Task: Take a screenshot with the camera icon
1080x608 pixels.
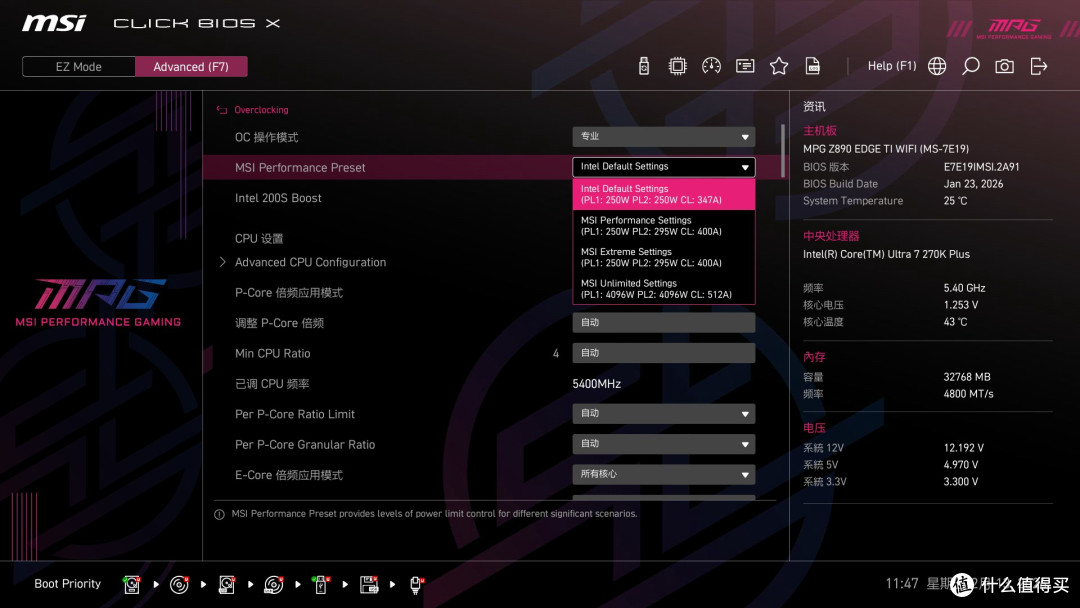Action: pos(1004,66)
